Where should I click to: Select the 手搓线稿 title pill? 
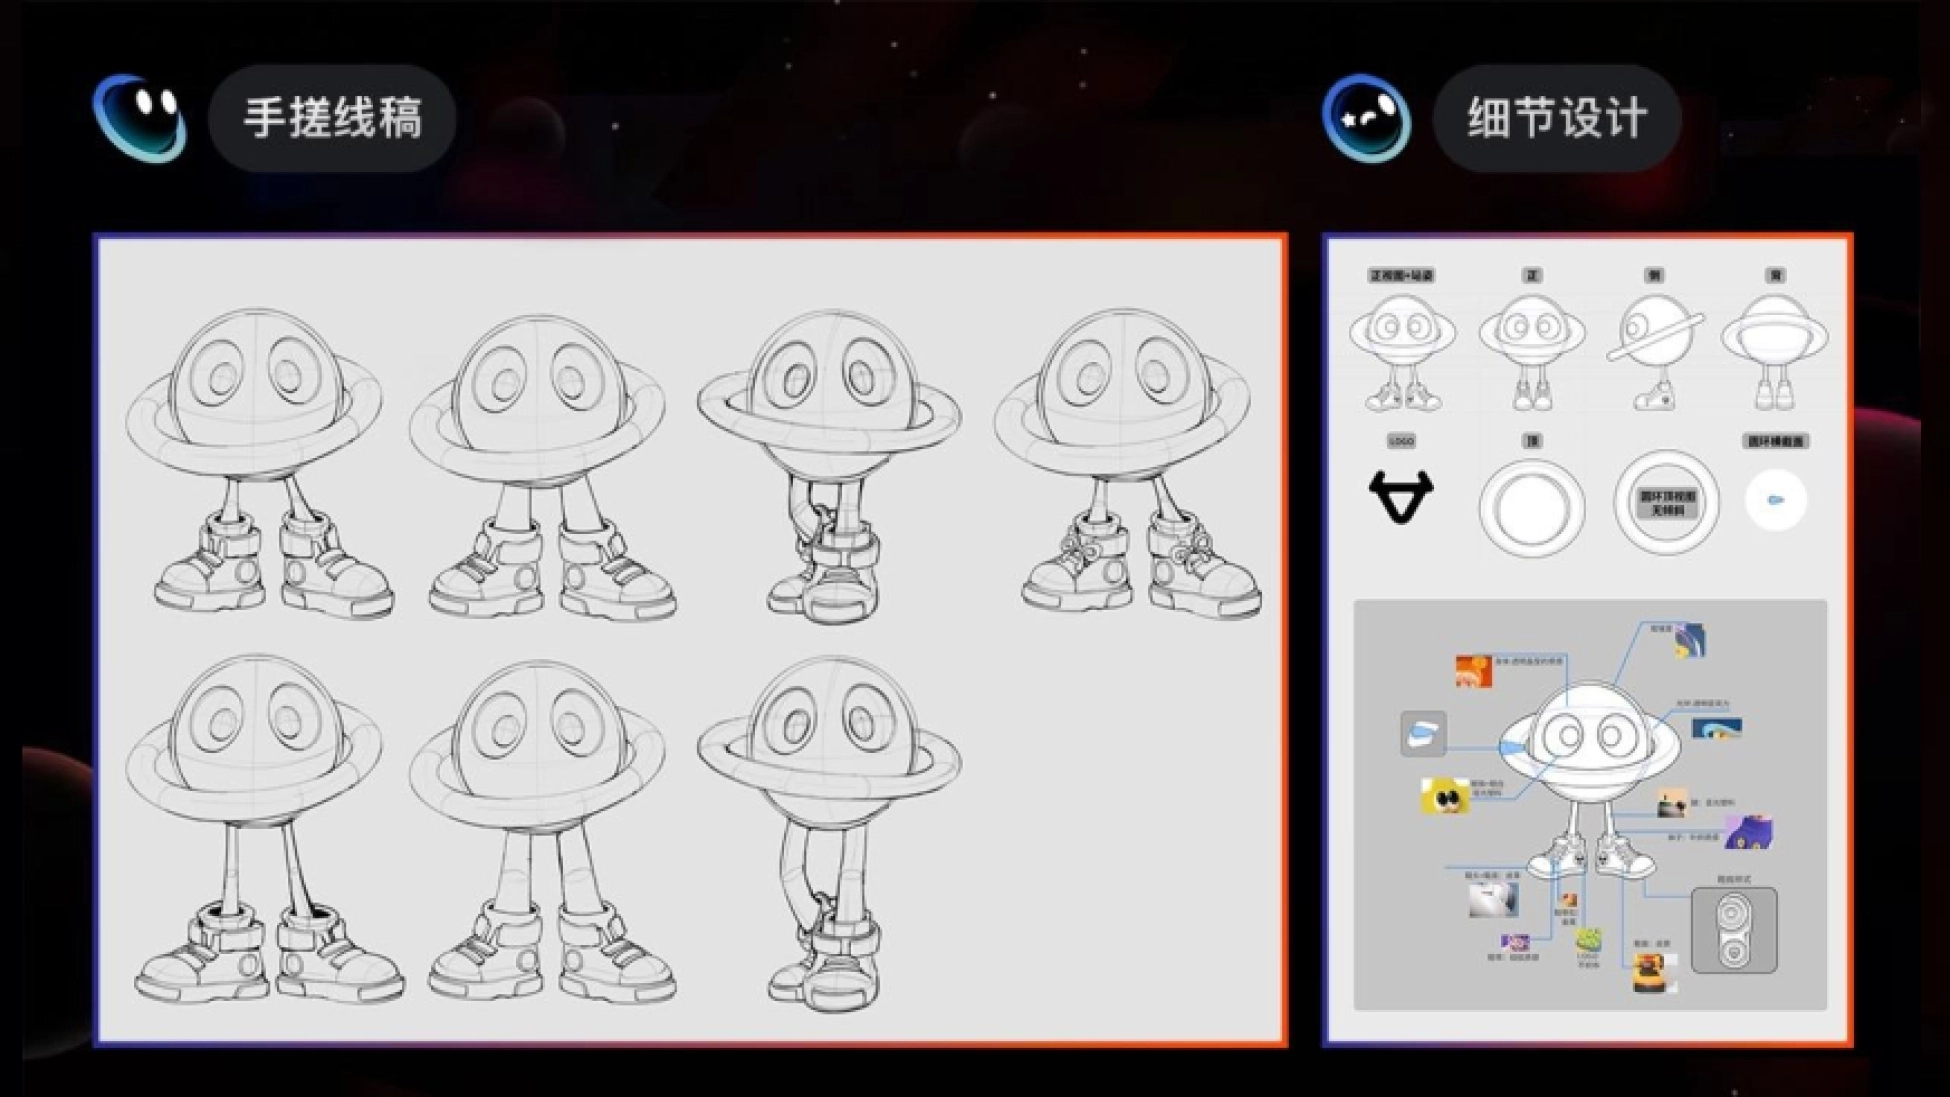click(332, 118)
